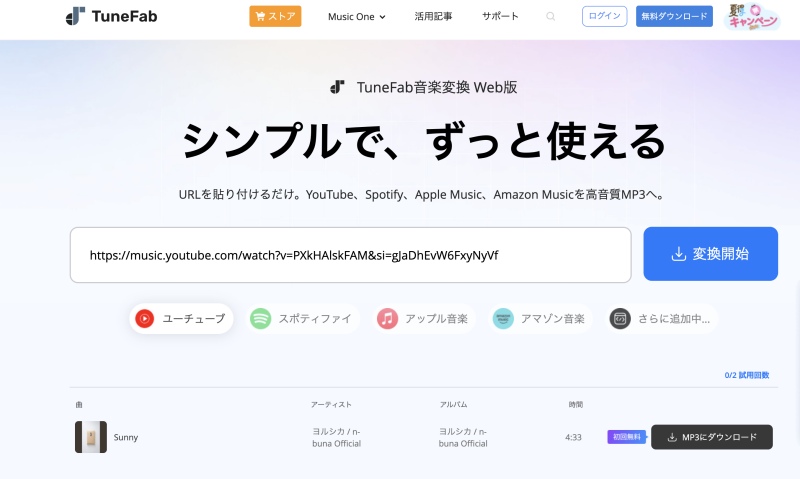Select the アップル音楽 Apple Music tab

pyautogui.click(x=423, y=319)
